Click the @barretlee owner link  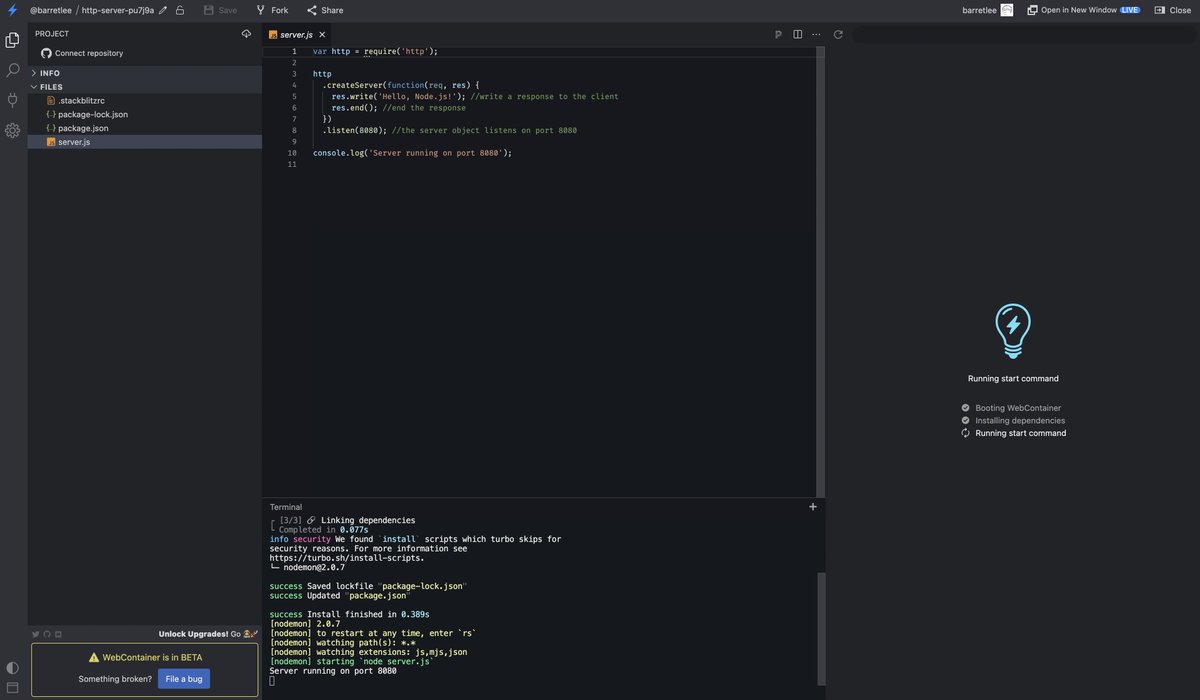[51, 10]
